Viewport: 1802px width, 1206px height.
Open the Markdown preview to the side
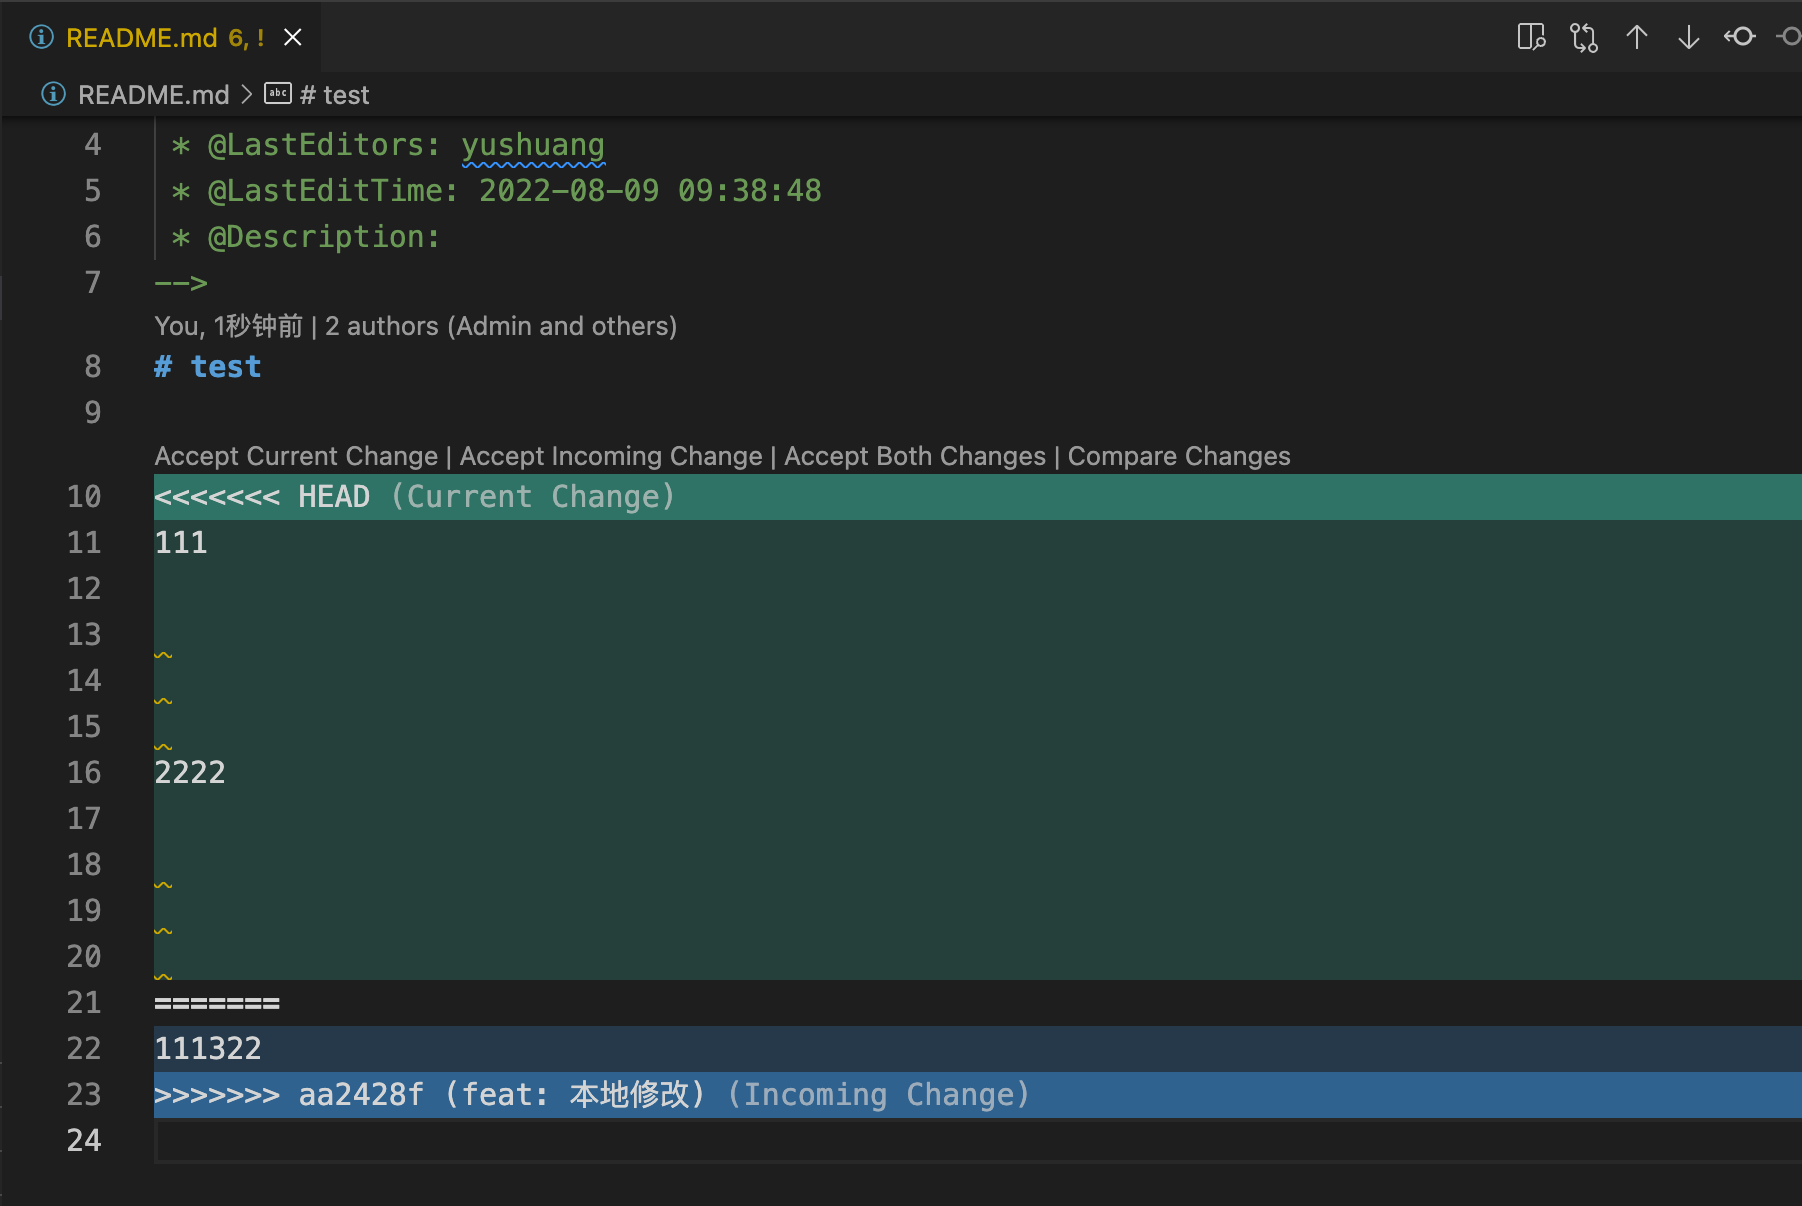coord(1531,37)
